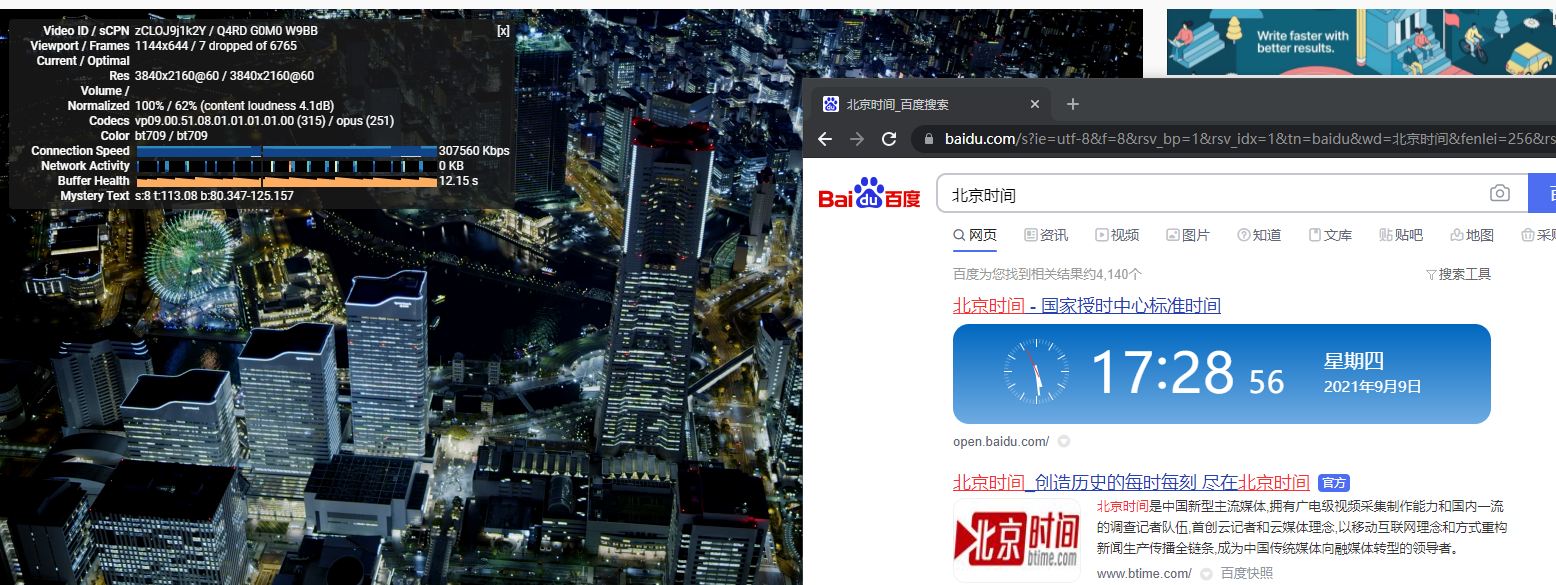Close the stats for nerds overlay

click(503, 31)
